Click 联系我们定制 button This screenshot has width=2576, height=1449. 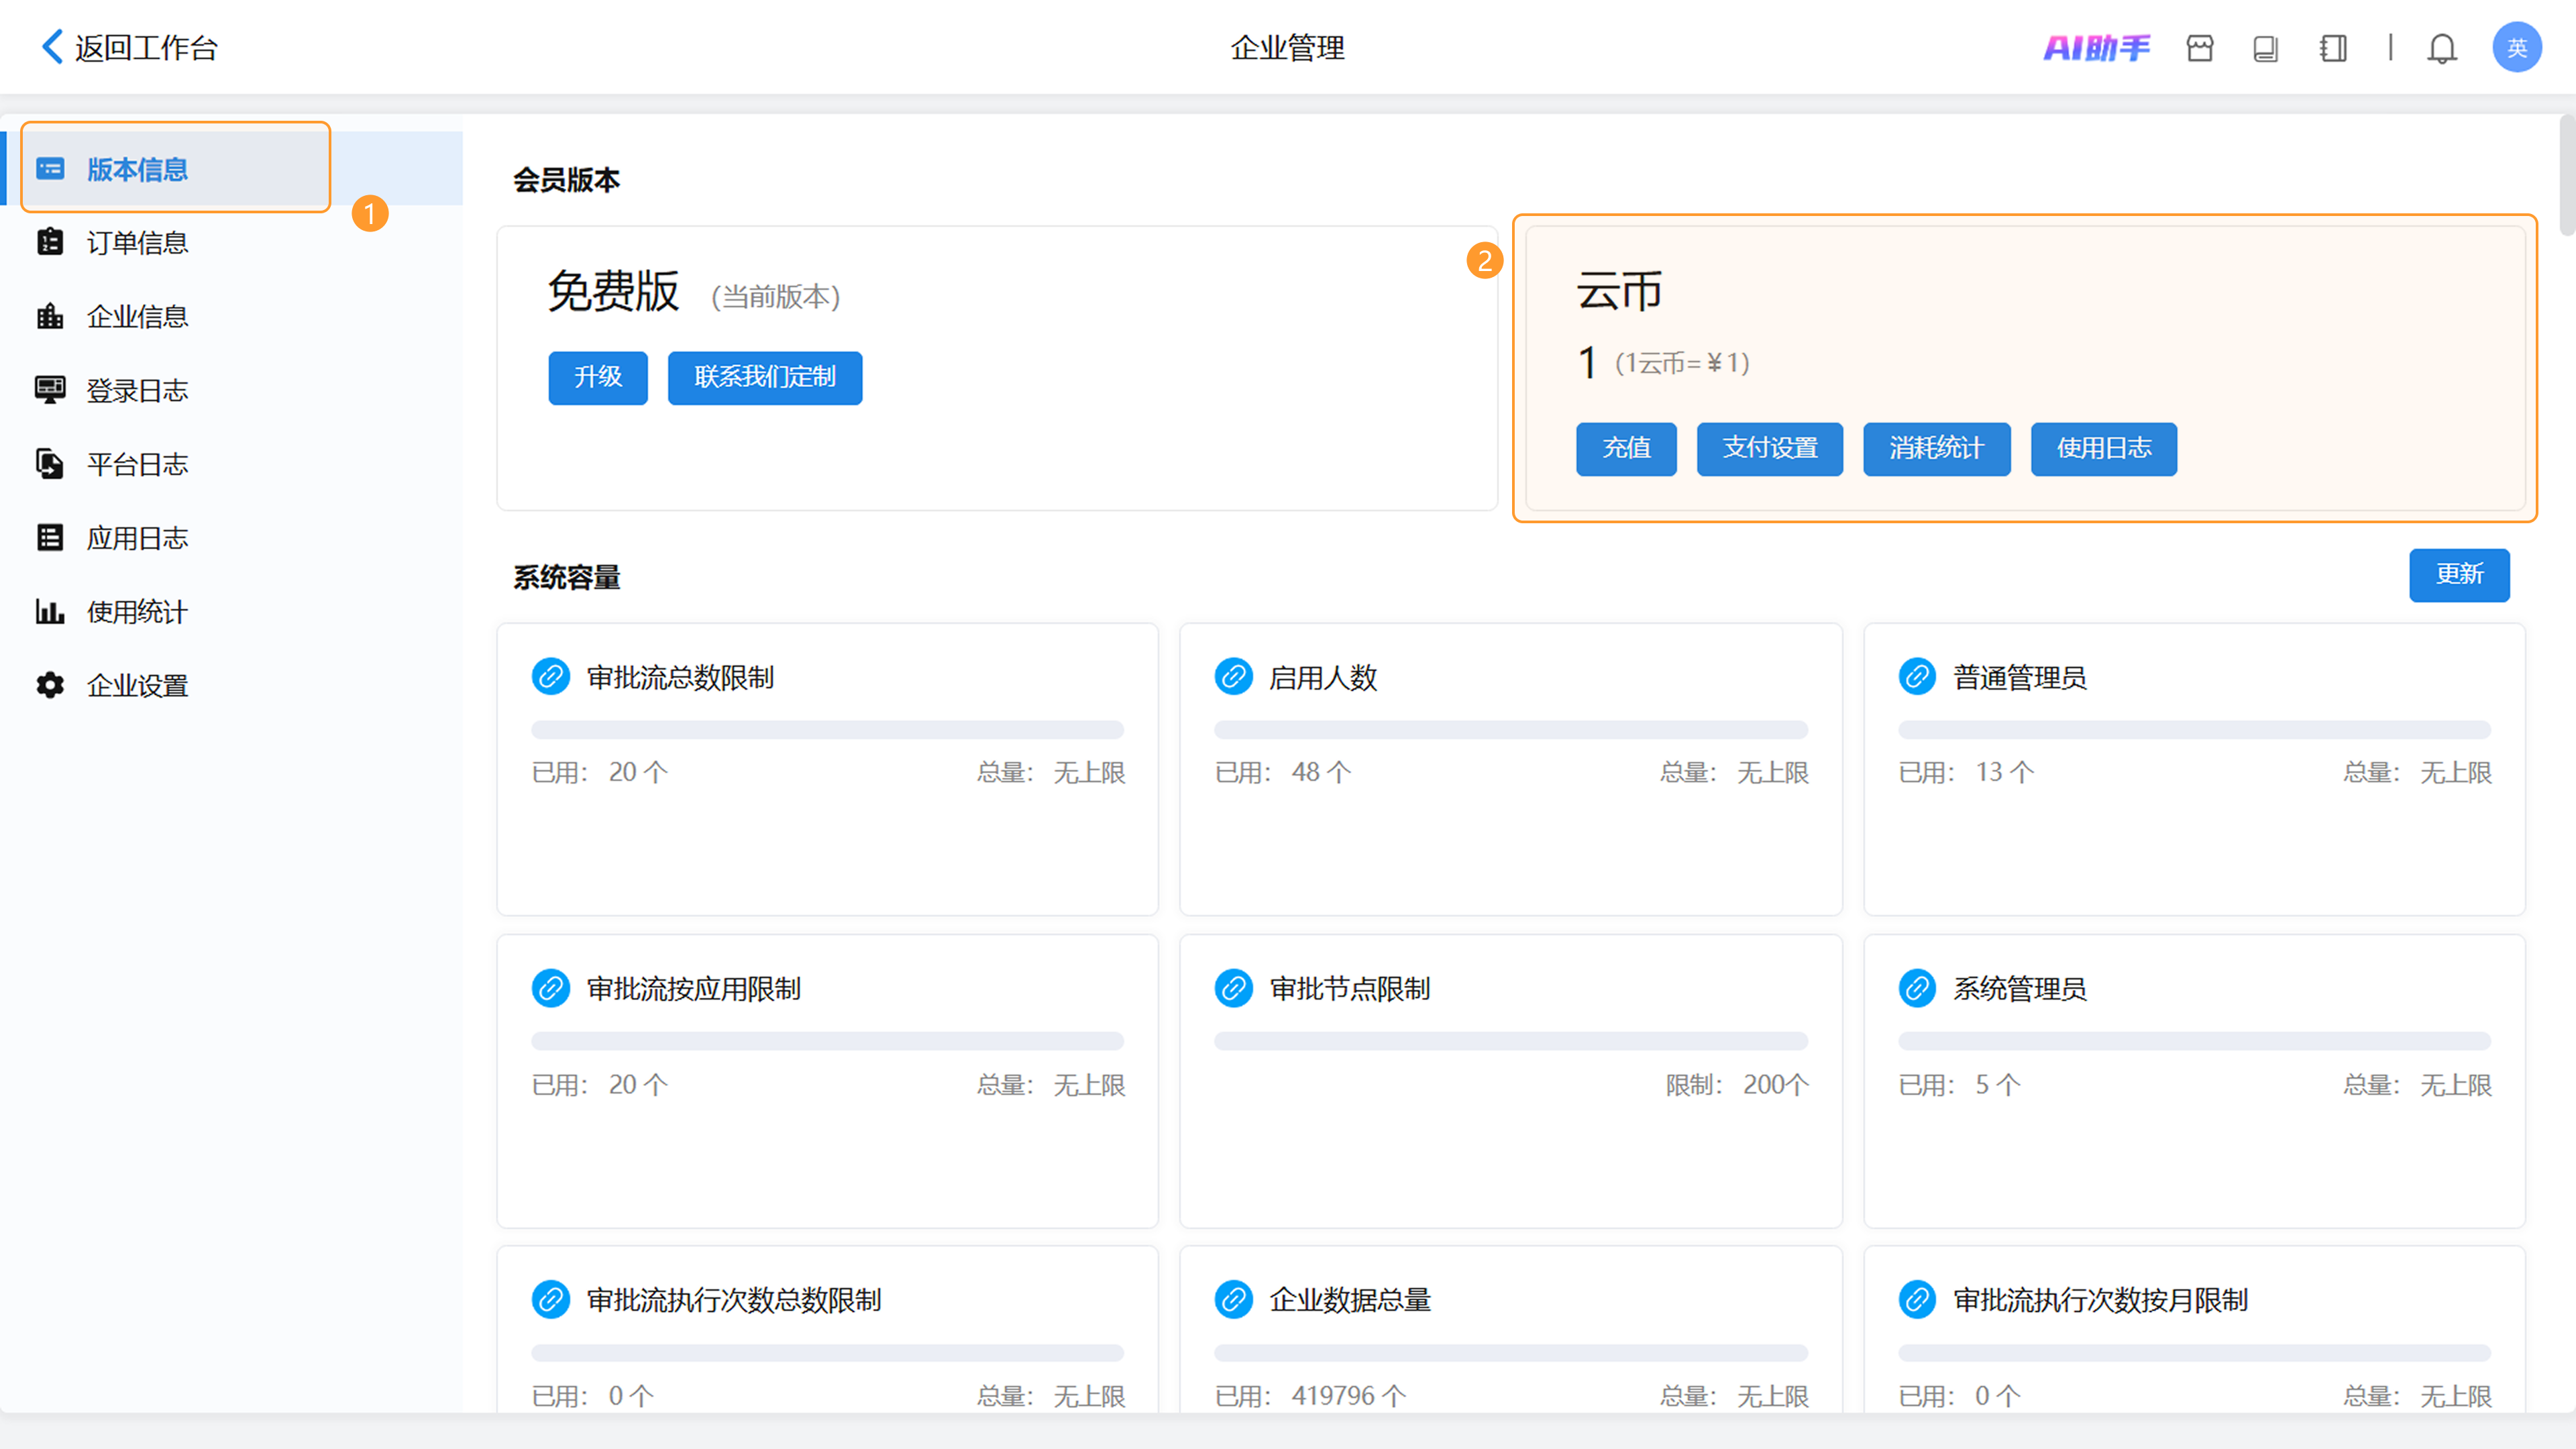pyautogui.click(x=765, y=377)
